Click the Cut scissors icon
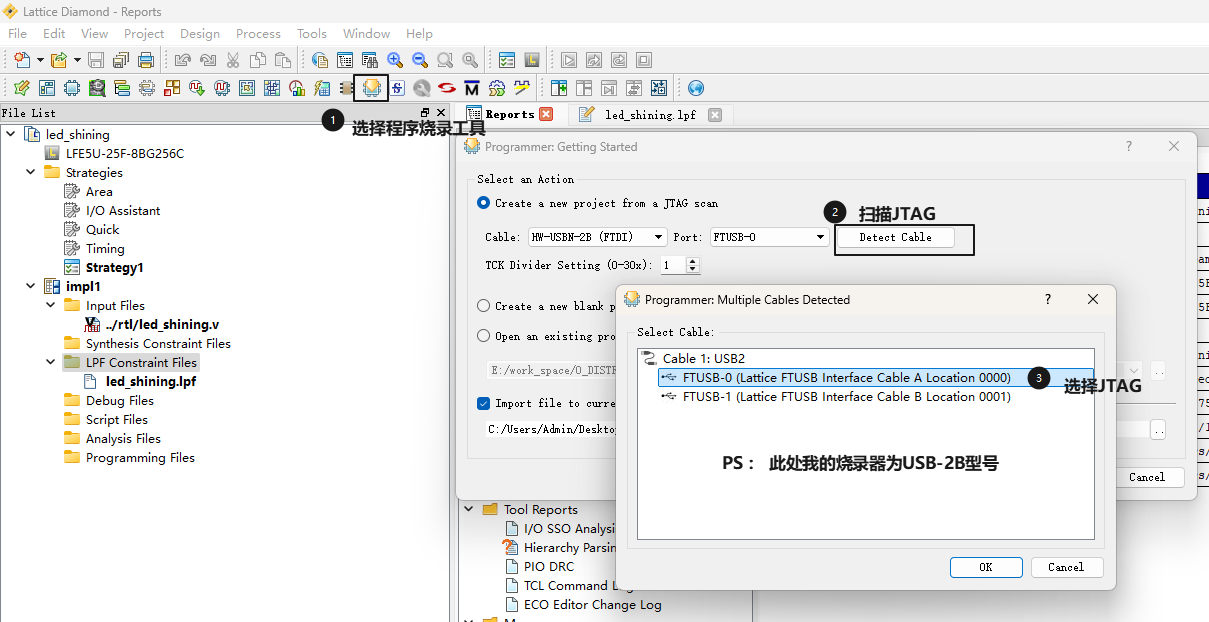This screenshot has width=1209, height=622. coord(233,60)
